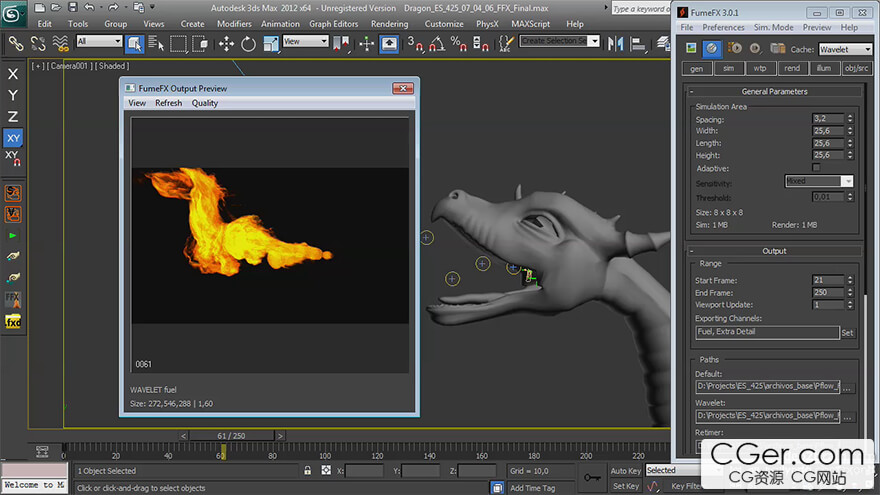Open the Graph Editors menu
880x495 pixels.
coord(333,24)
